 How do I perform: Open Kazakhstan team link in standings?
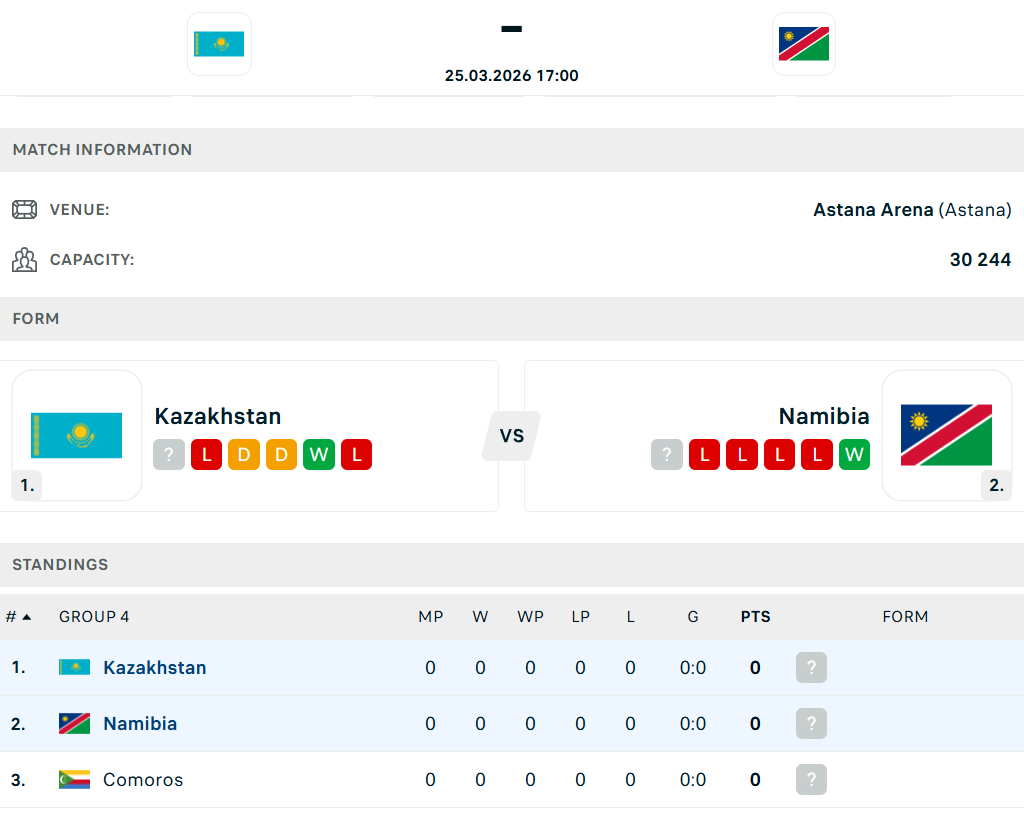coord(155,668)
